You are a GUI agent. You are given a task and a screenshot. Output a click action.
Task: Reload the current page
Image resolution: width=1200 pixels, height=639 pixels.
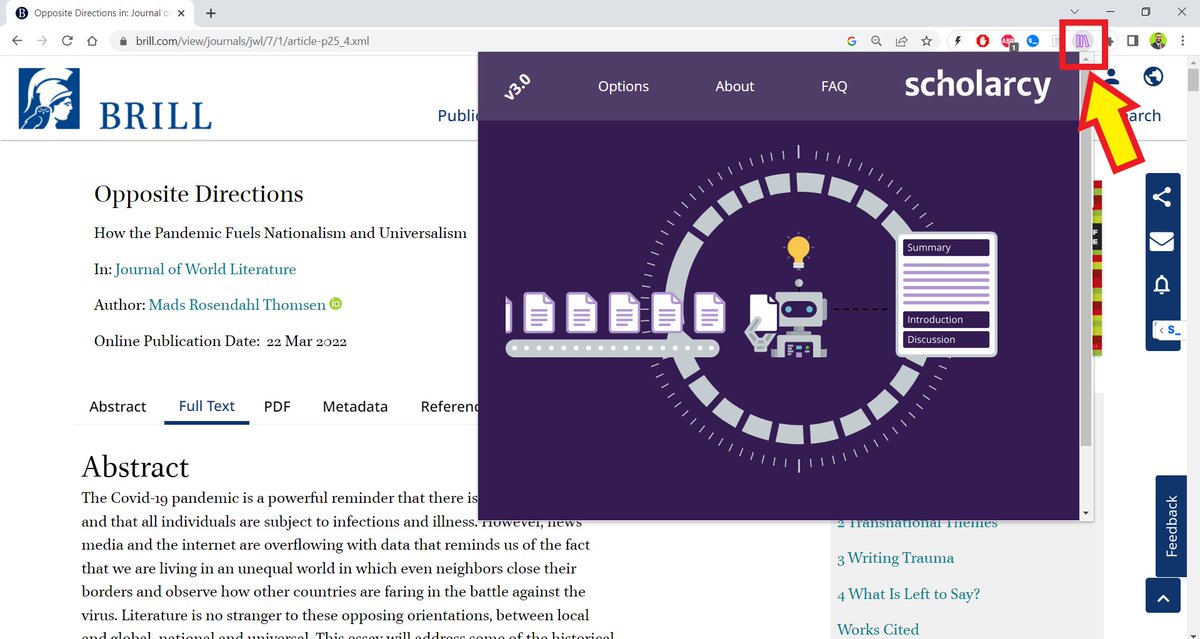click(x=67, y=41)
